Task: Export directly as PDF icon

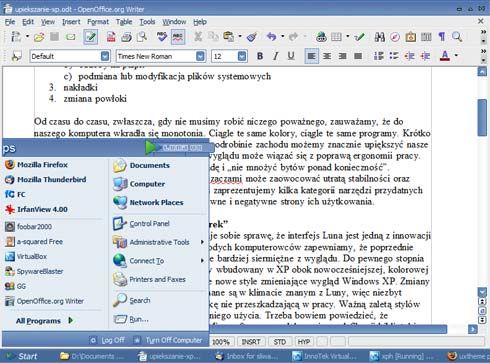Action: pos(111,37)
